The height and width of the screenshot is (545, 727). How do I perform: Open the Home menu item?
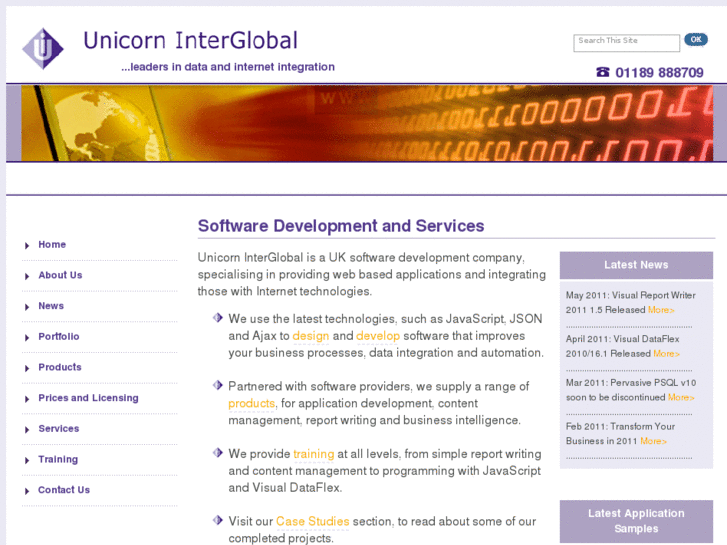click(x=52, y=244)
